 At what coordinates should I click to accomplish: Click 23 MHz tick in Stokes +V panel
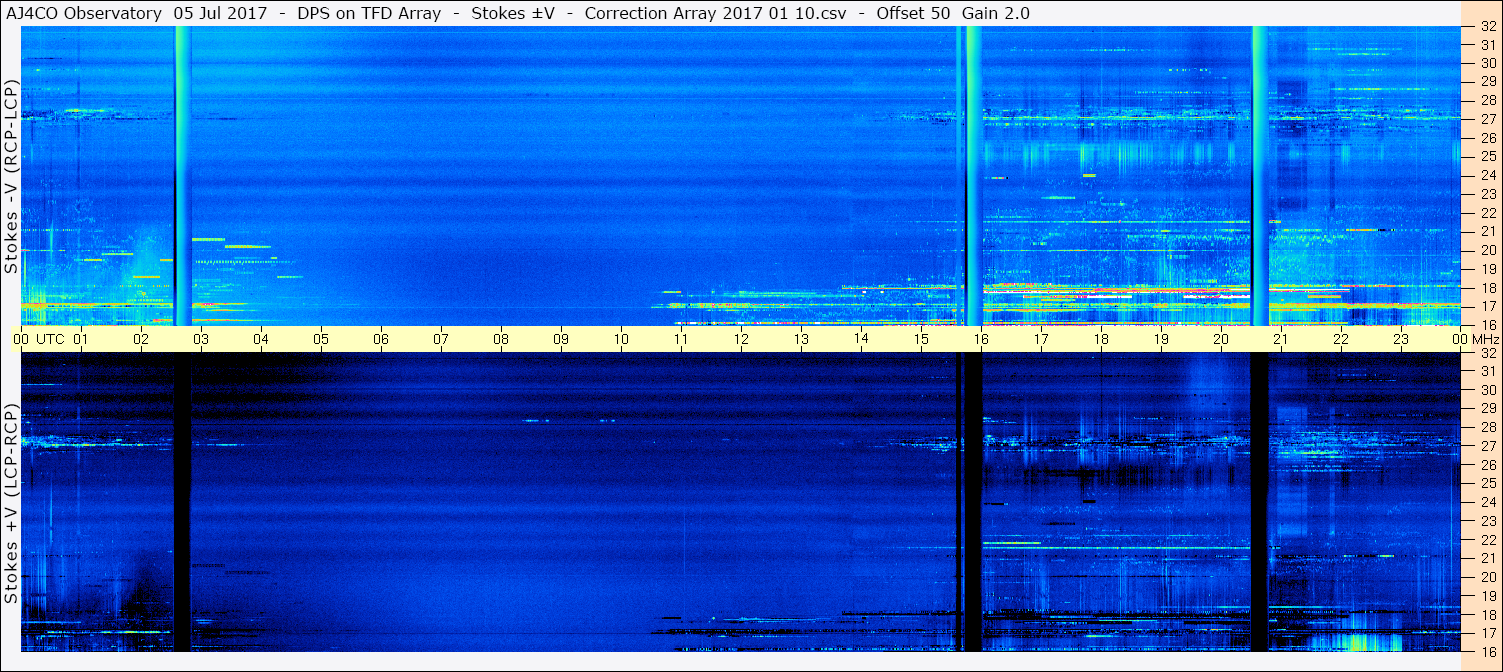tap(1487, 521)
